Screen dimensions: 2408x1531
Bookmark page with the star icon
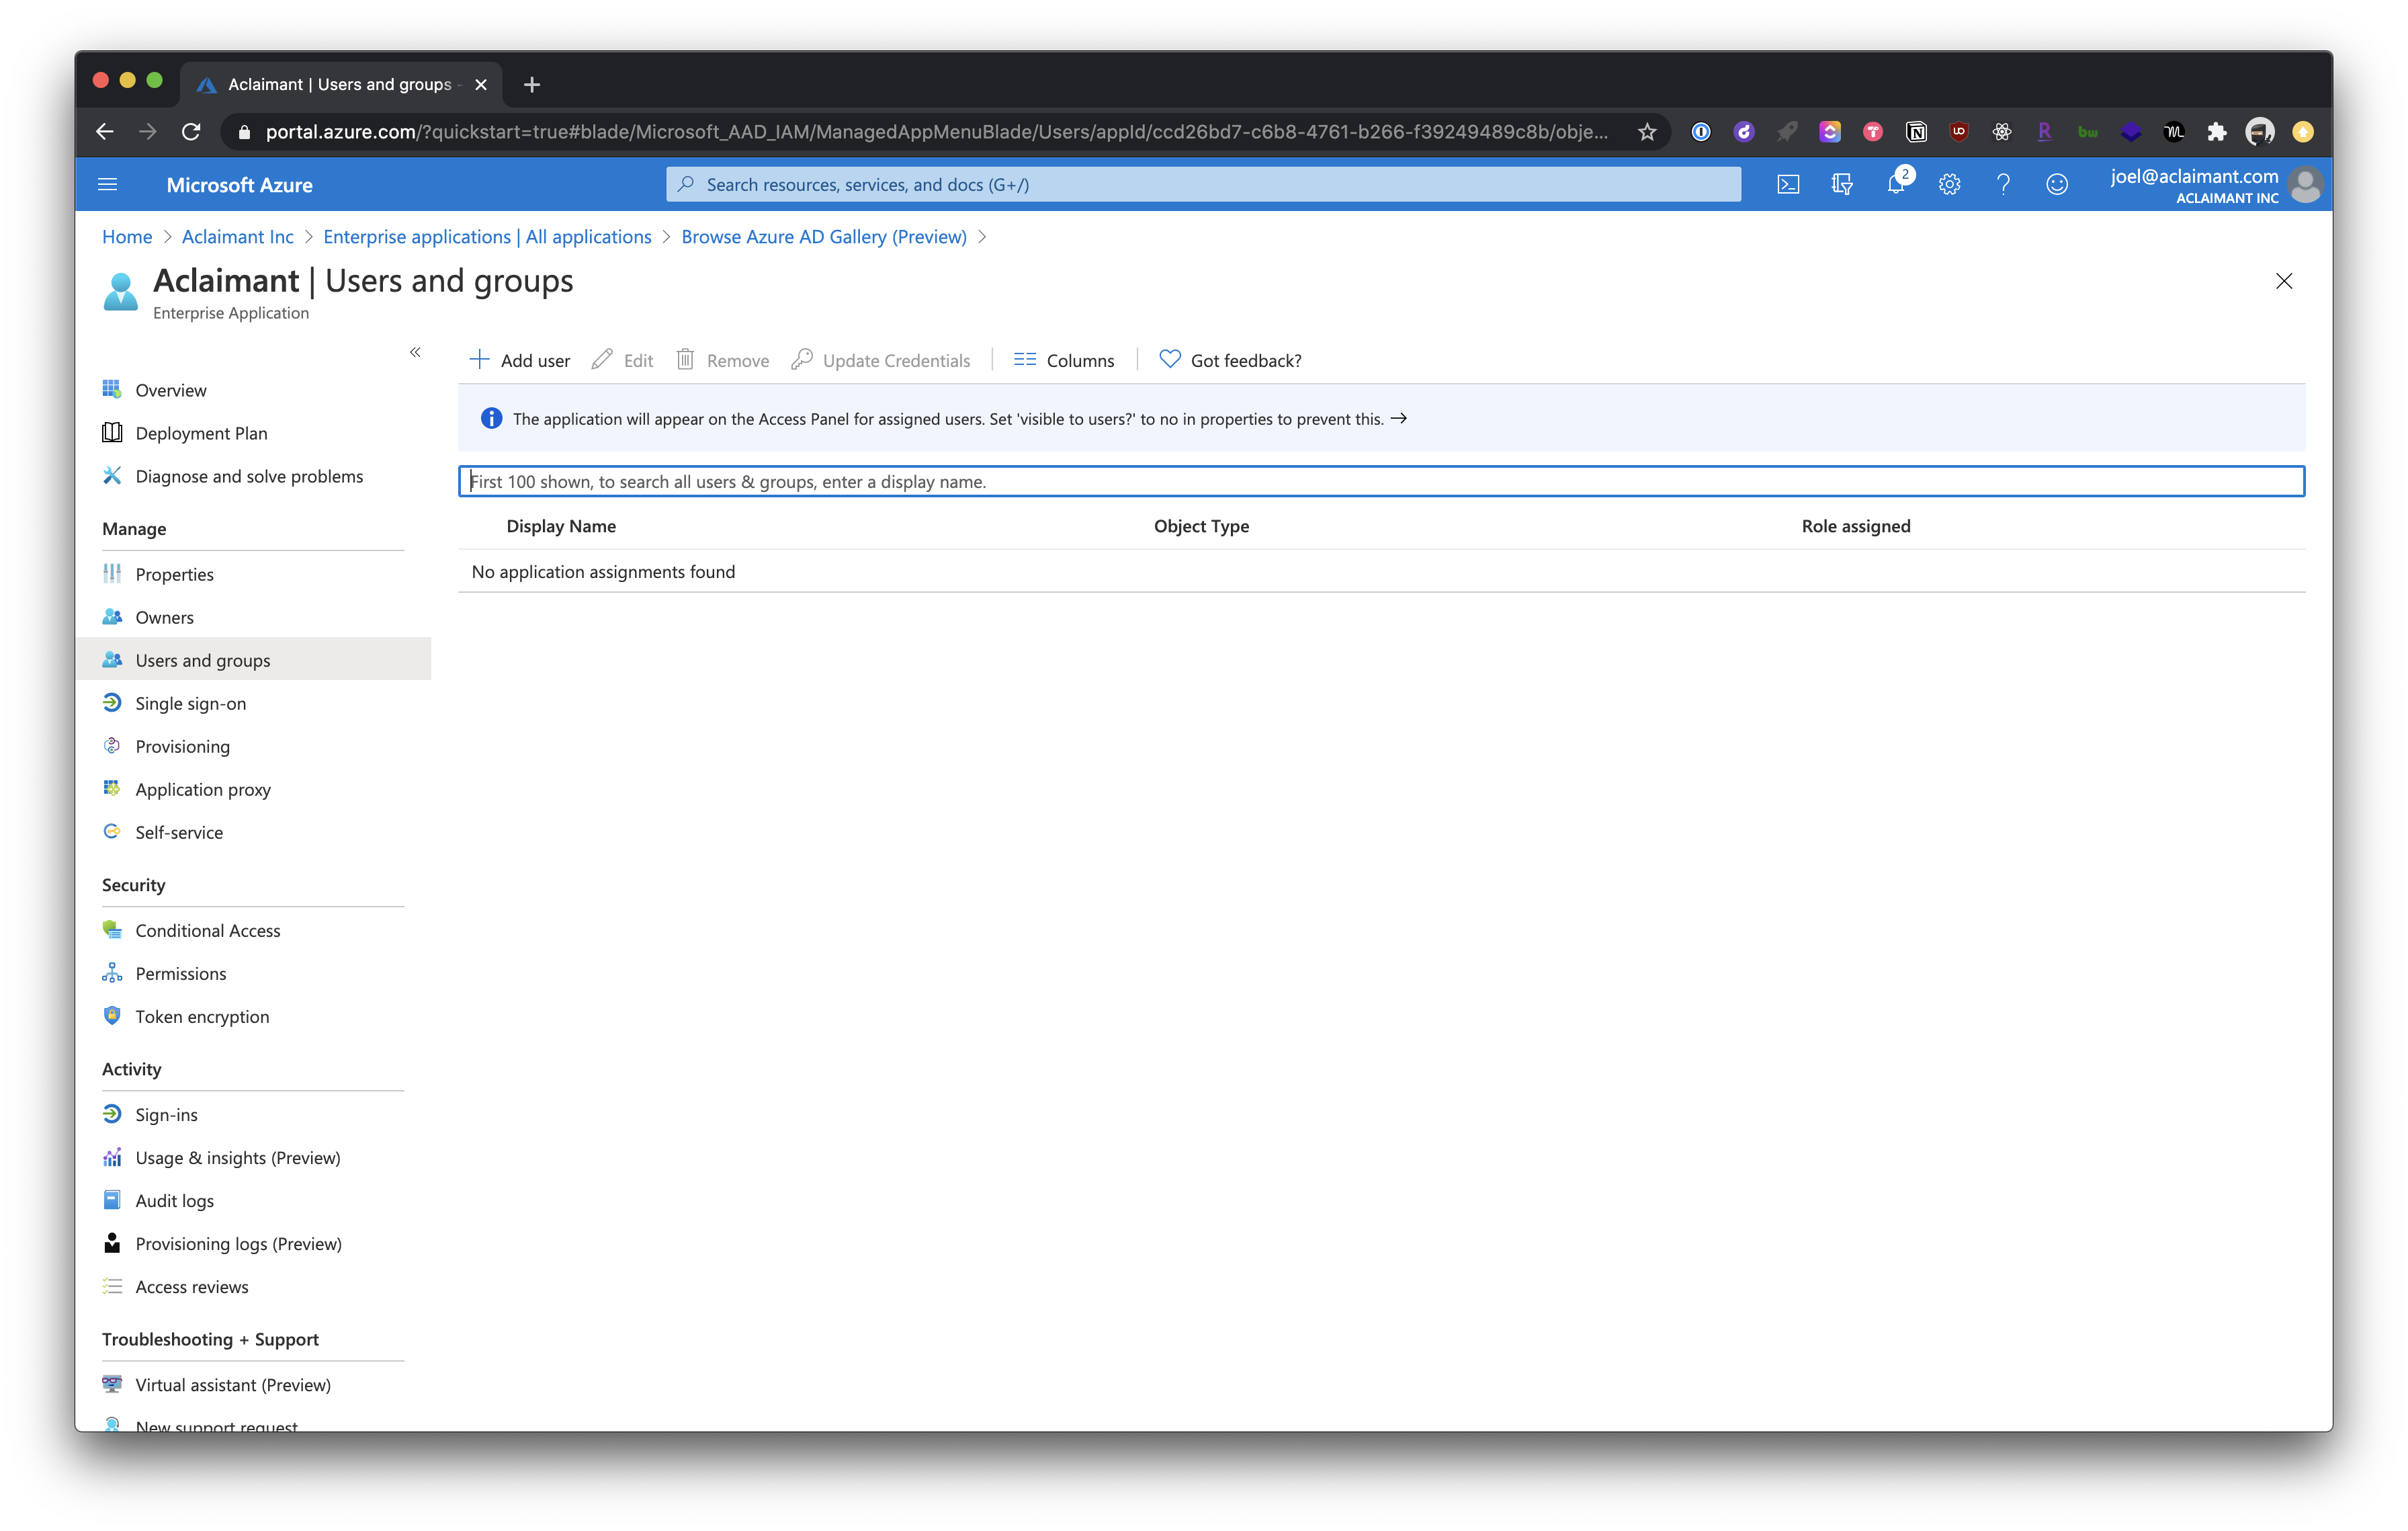pyautogui.click(x=1647, y=131)
